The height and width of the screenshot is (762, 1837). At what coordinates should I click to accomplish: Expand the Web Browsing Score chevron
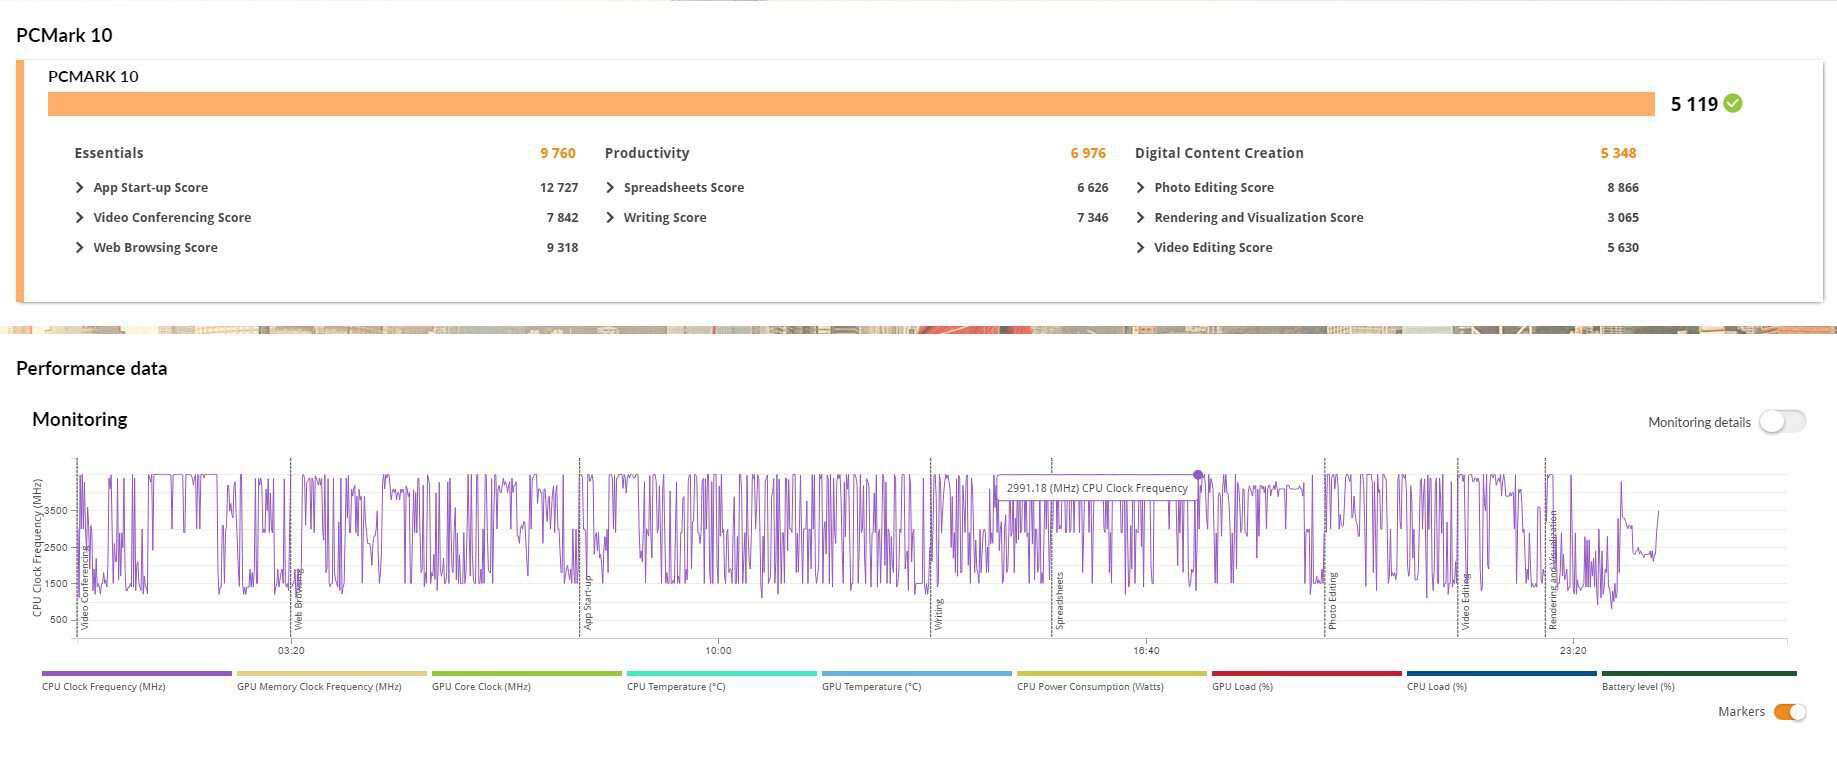80,248
